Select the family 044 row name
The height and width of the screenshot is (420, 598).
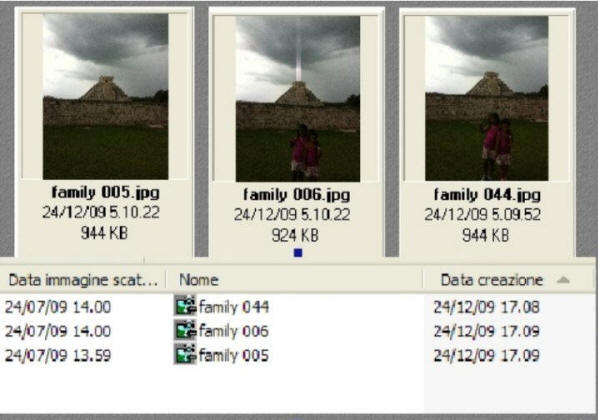pos(234,307)
